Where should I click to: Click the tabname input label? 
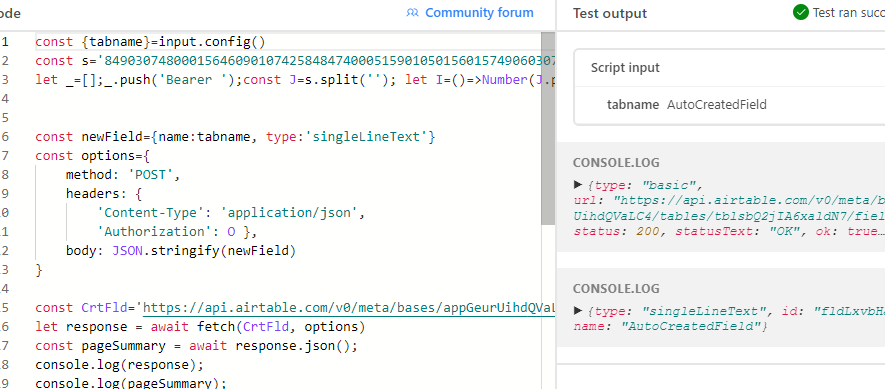633,104
